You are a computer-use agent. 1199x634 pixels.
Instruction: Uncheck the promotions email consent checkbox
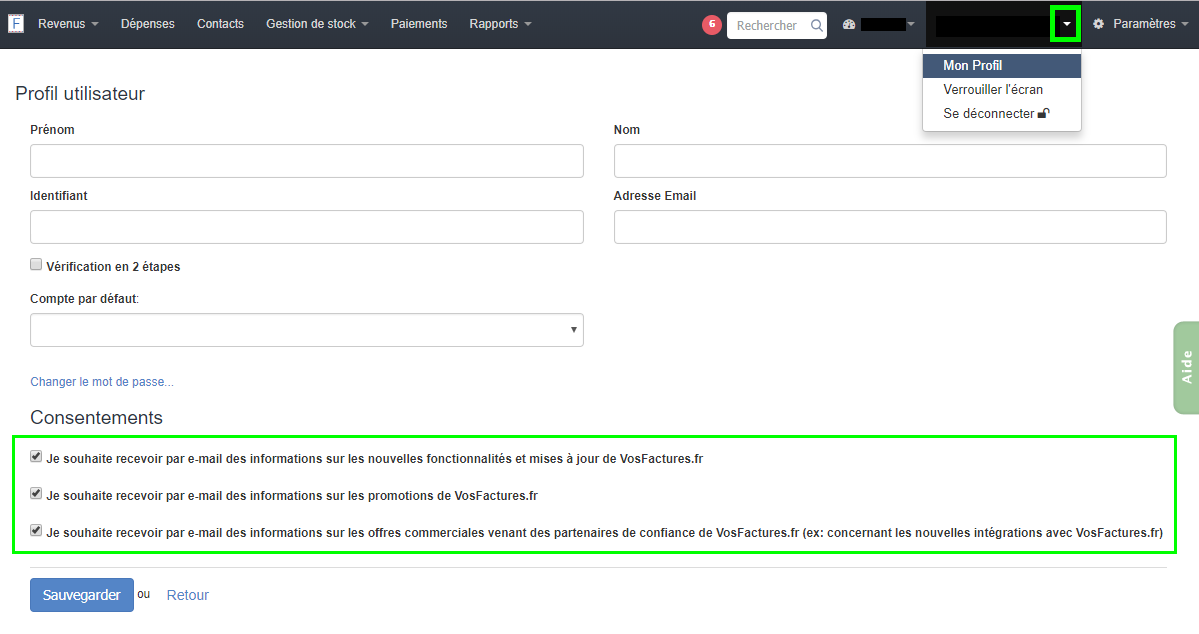click(36, 493)
